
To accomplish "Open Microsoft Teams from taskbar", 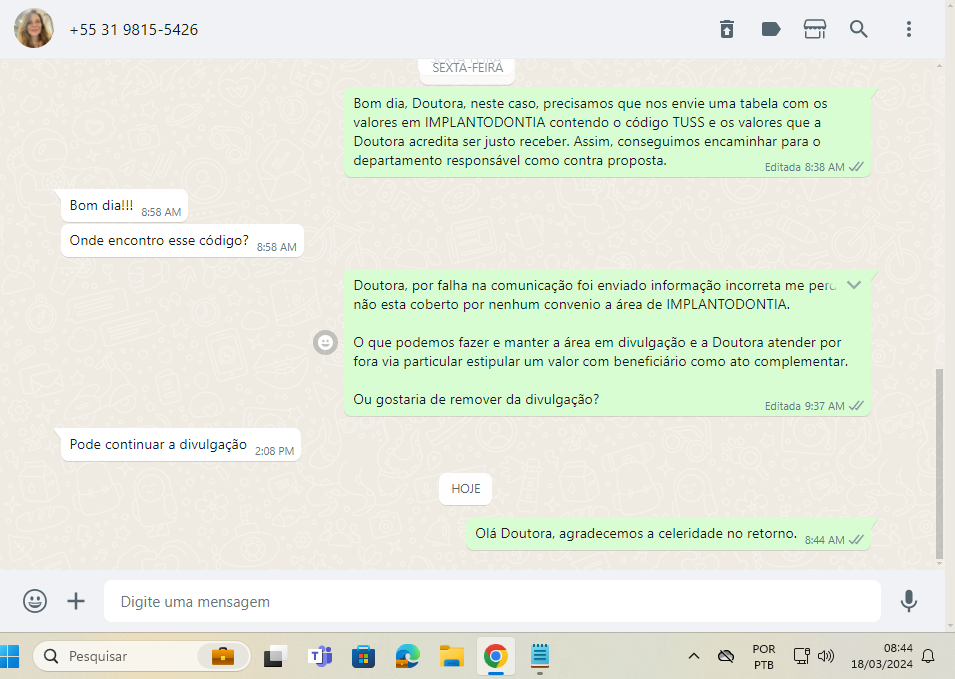I will (x=320, y=656).
